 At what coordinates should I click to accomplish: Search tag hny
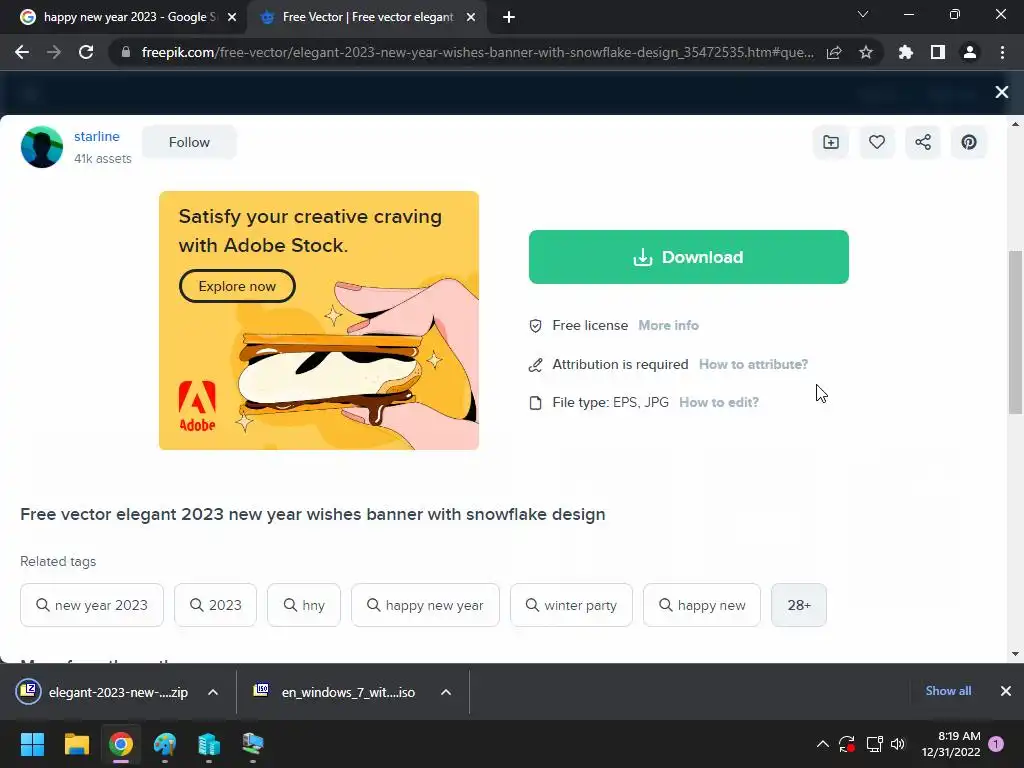(x=304, y=605)
